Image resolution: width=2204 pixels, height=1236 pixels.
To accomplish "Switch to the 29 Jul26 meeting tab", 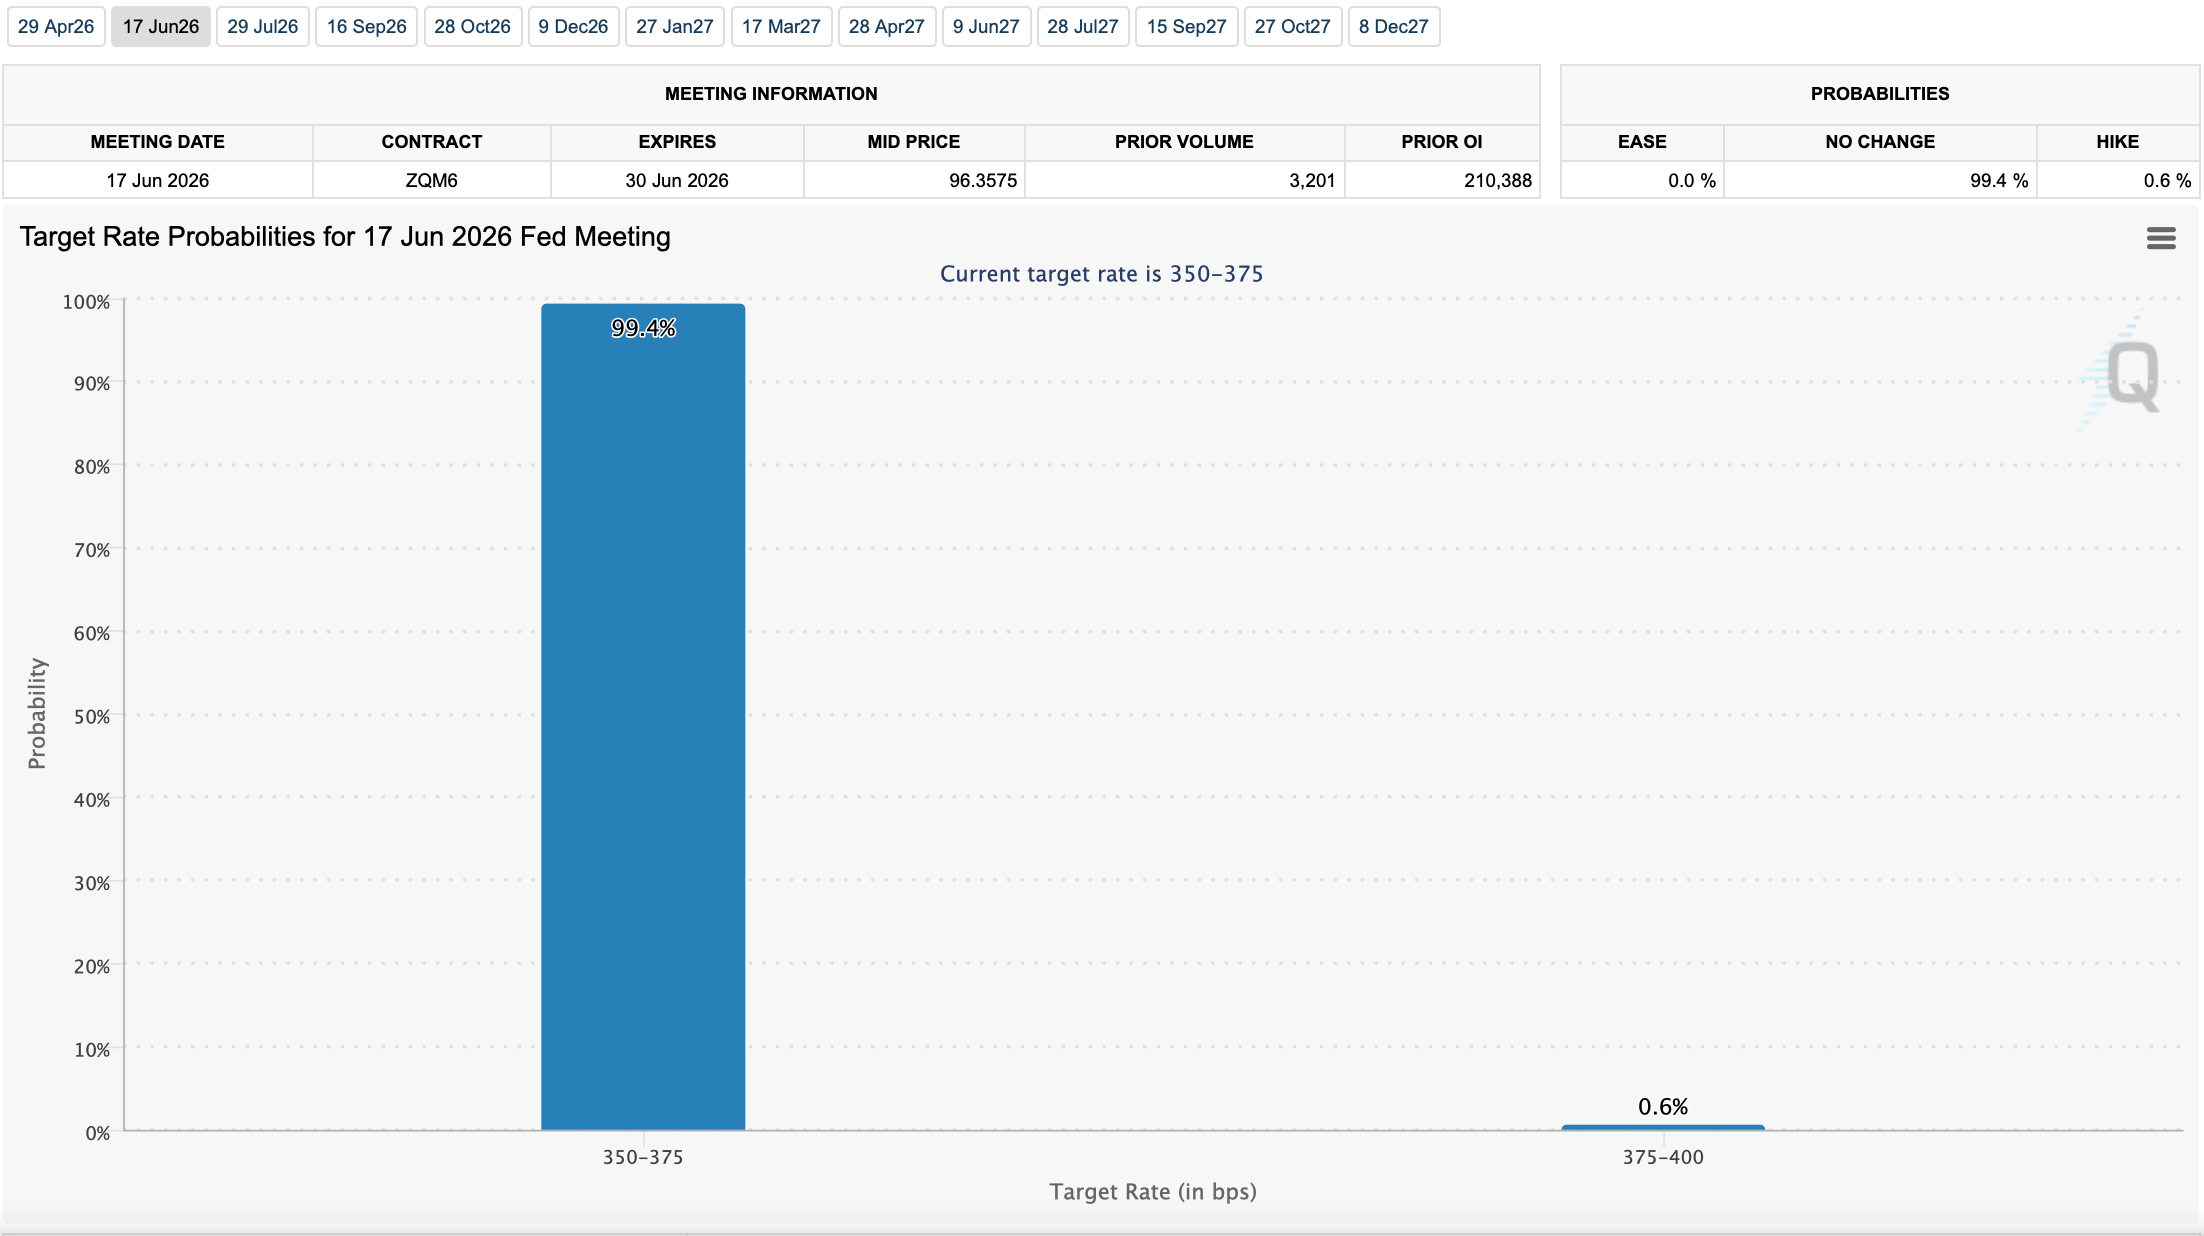I will (x=262, y=27).
